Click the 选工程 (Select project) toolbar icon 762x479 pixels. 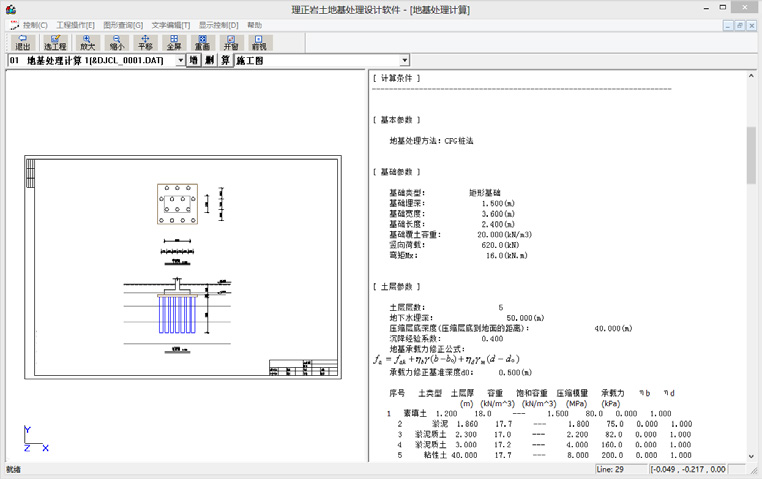(x=55, y=43)
